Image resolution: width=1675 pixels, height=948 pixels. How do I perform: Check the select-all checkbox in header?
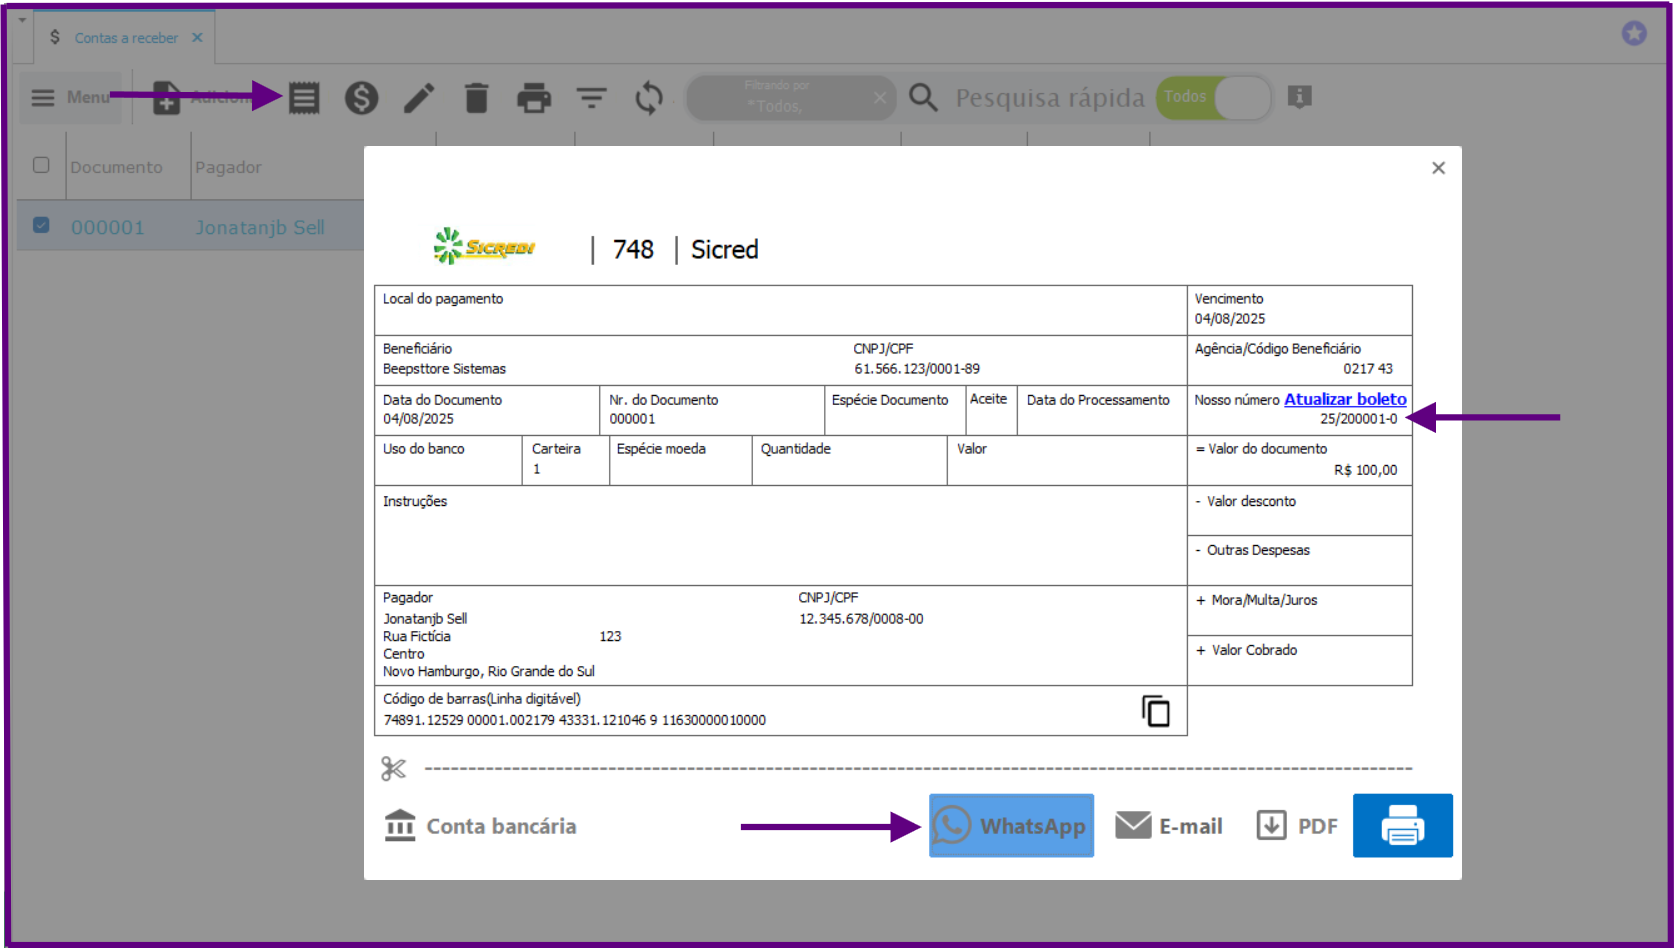[41, 165]
